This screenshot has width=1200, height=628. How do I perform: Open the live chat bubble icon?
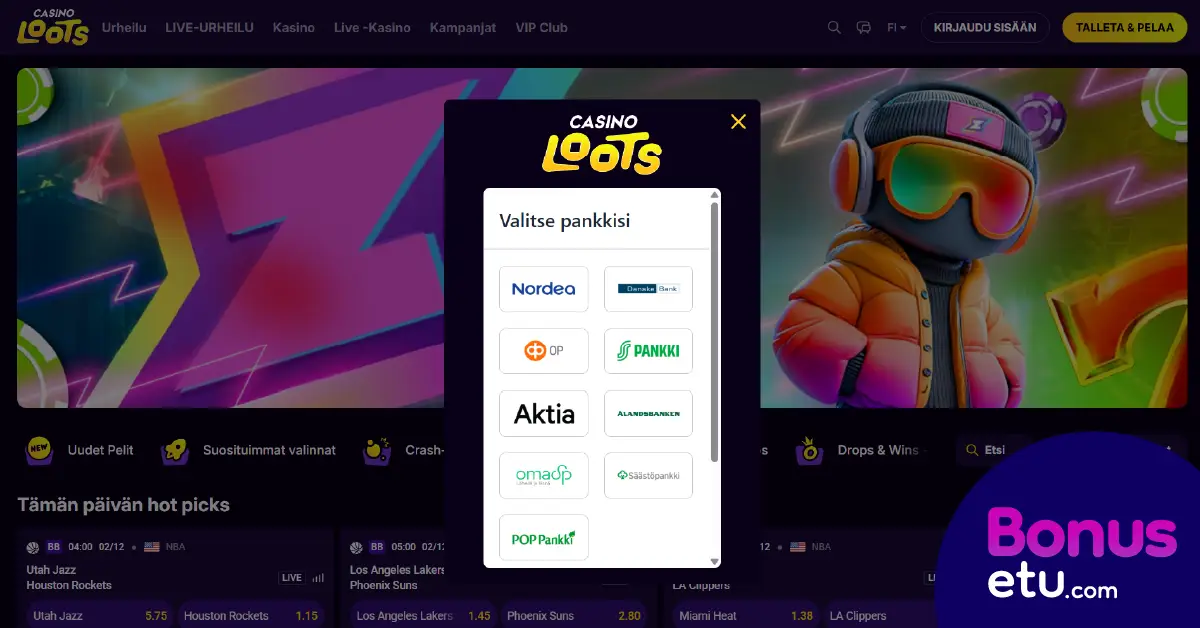click(864, 28)
